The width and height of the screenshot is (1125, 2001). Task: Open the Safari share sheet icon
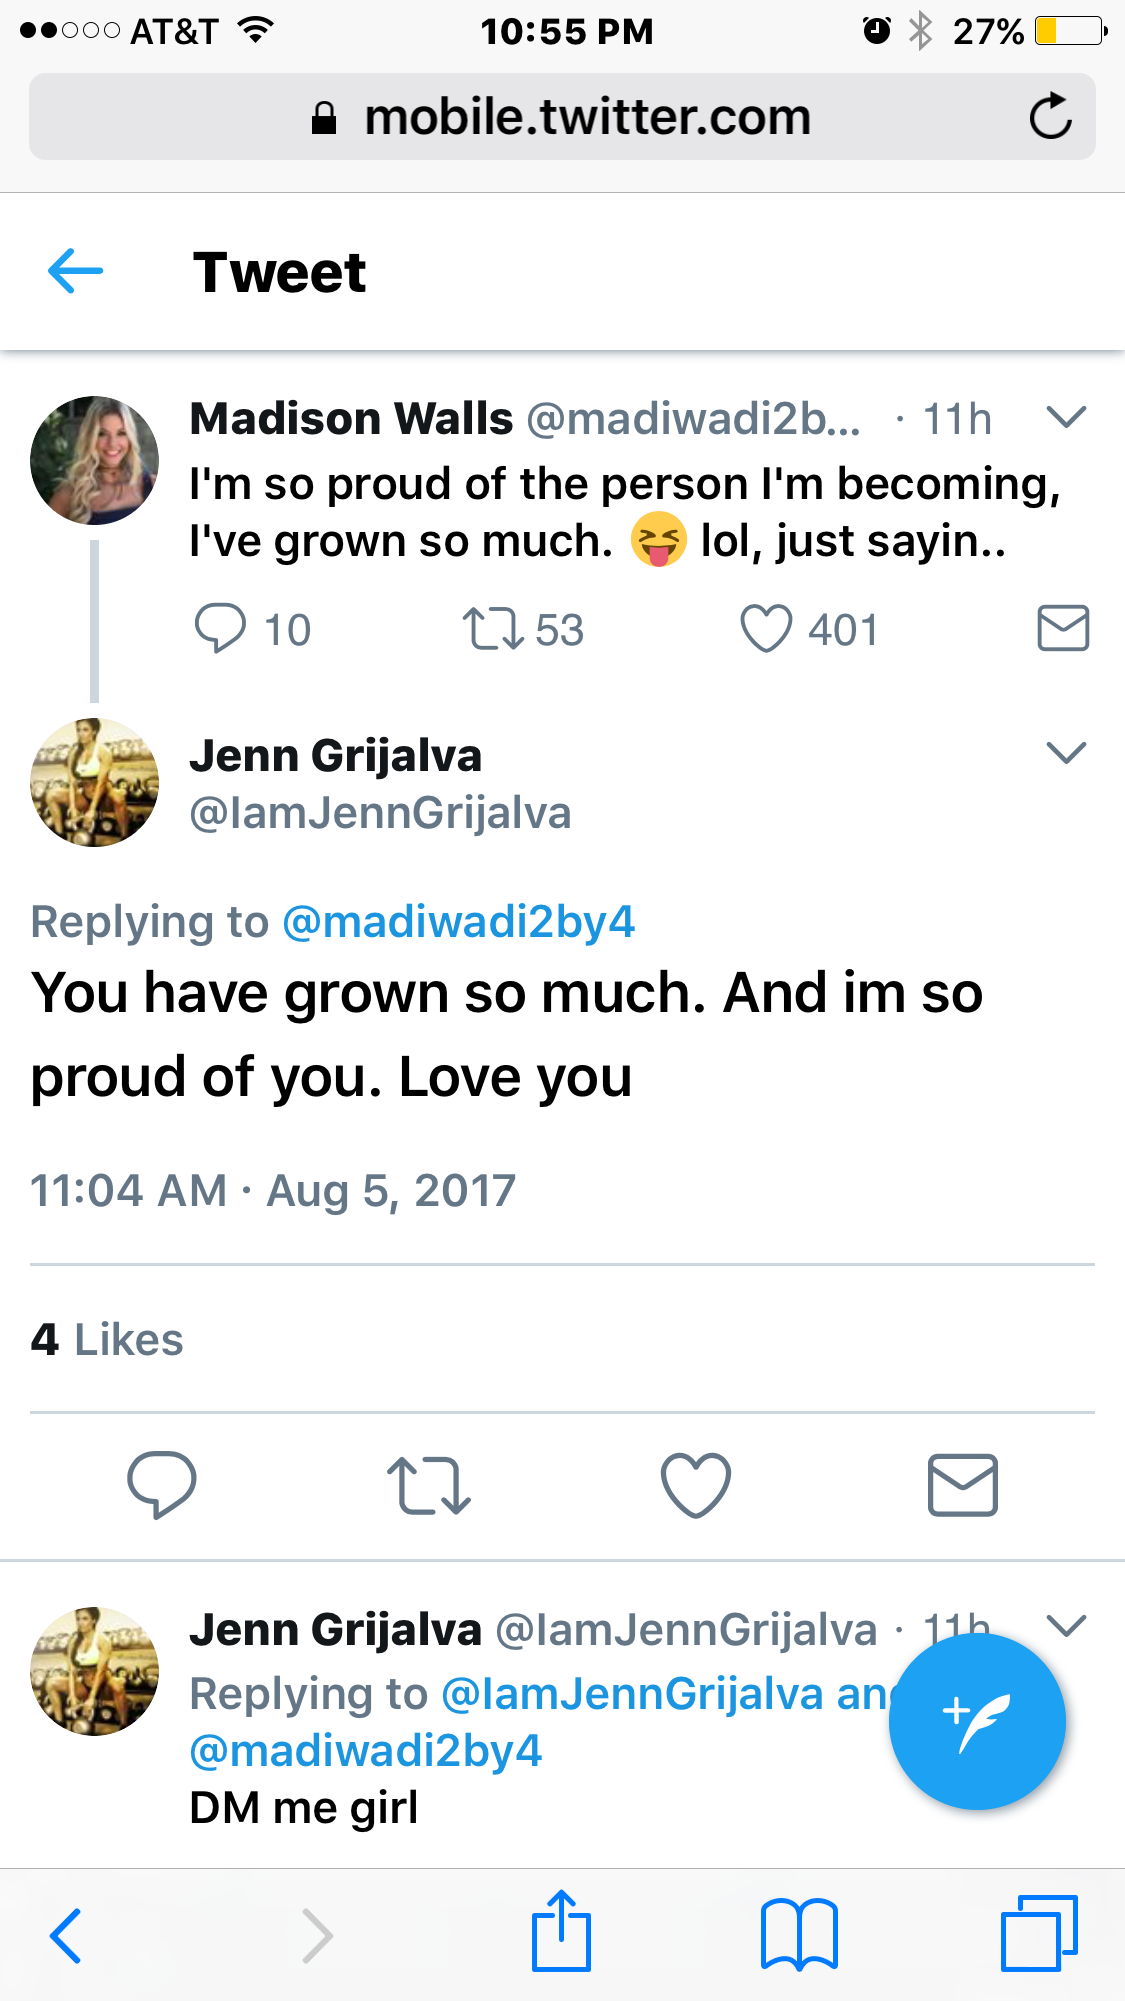tap(561, 1932)
